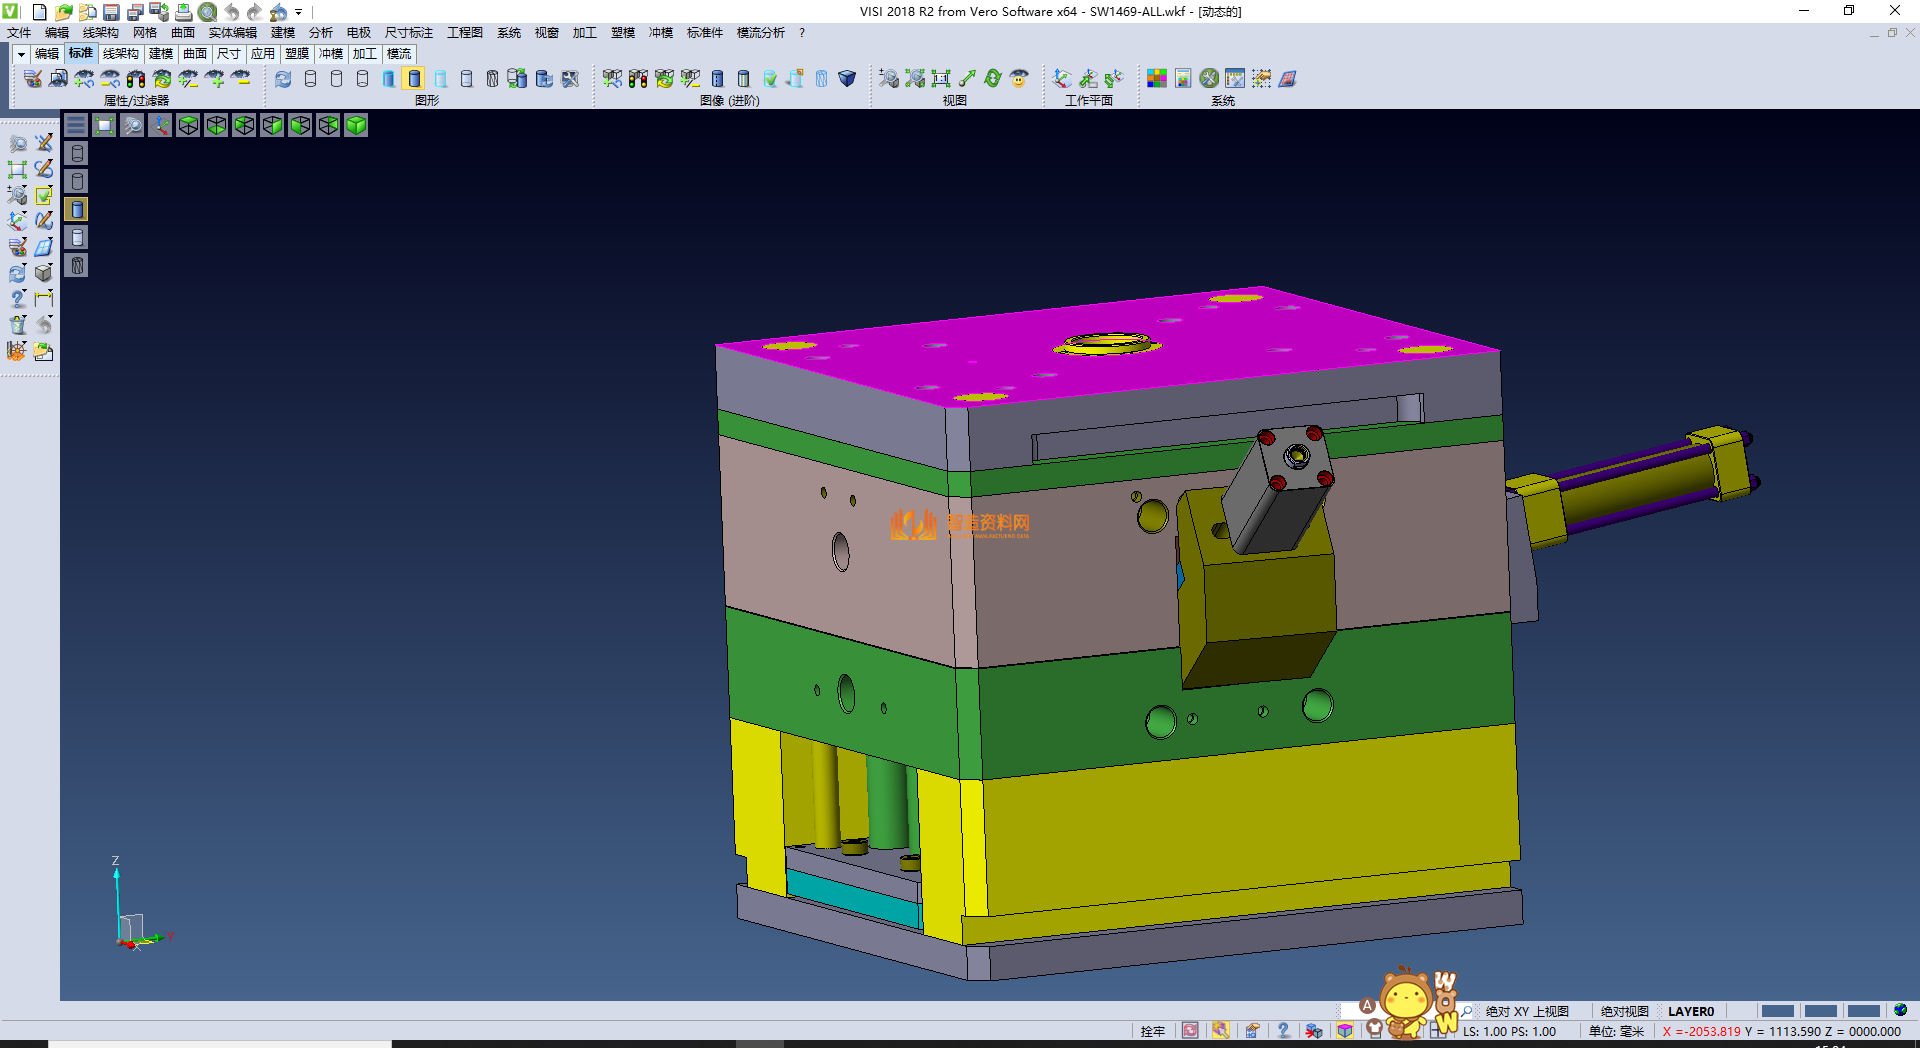Toggle highlighted shaded cylinder in side panel
Screen dimensions: 1920x1048
77,209
